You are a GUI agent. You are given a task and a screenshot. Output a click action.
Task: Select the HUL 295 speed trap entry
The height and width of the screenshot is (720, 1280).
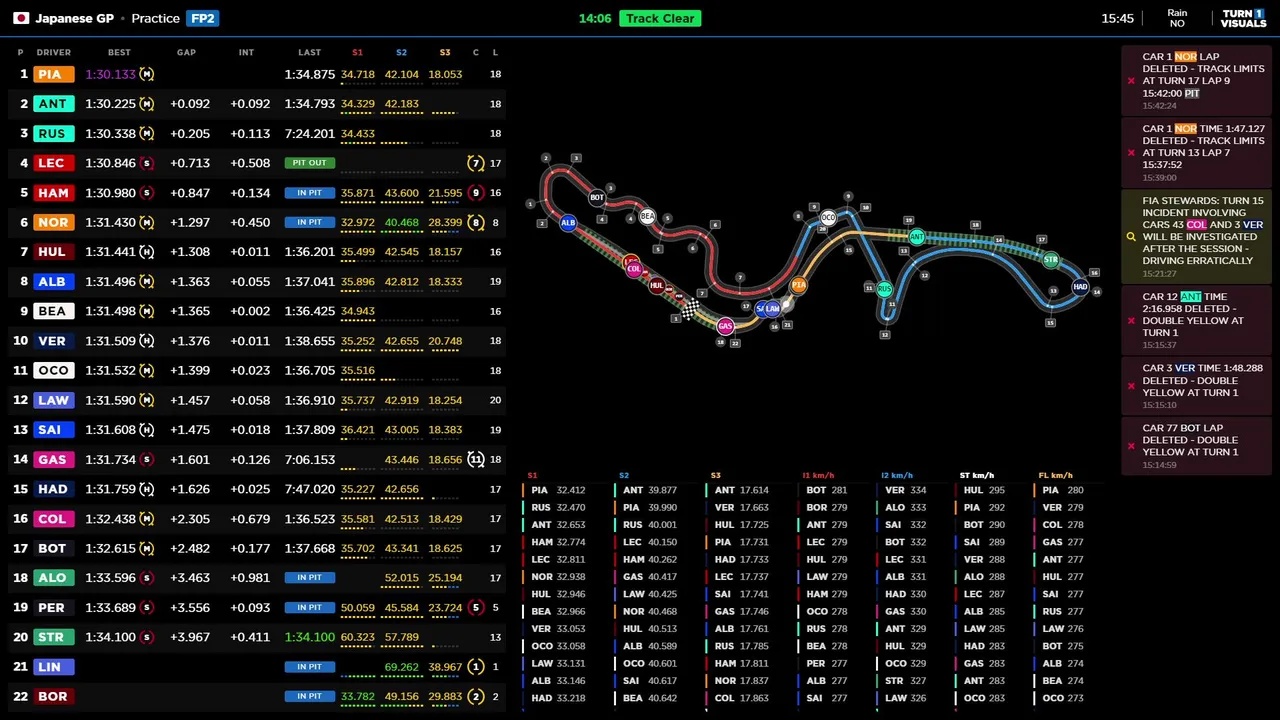[984, 490]
